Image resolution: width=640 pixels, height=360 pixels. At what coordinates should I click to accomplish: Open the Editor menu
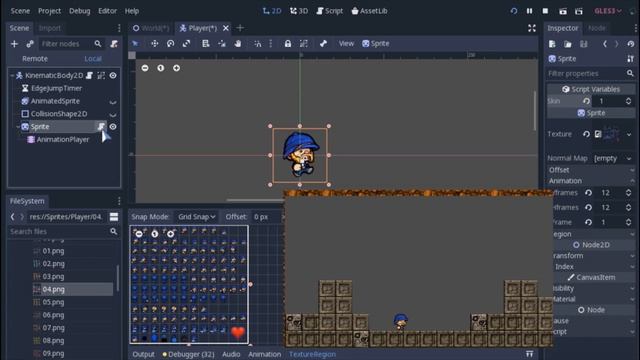(x=107, y=11)
